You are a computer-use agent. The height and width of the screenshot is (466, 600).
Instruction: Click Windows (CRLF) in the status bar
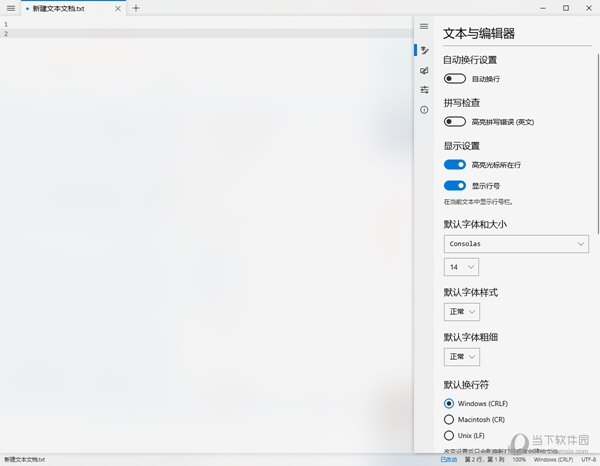(553, 459)
